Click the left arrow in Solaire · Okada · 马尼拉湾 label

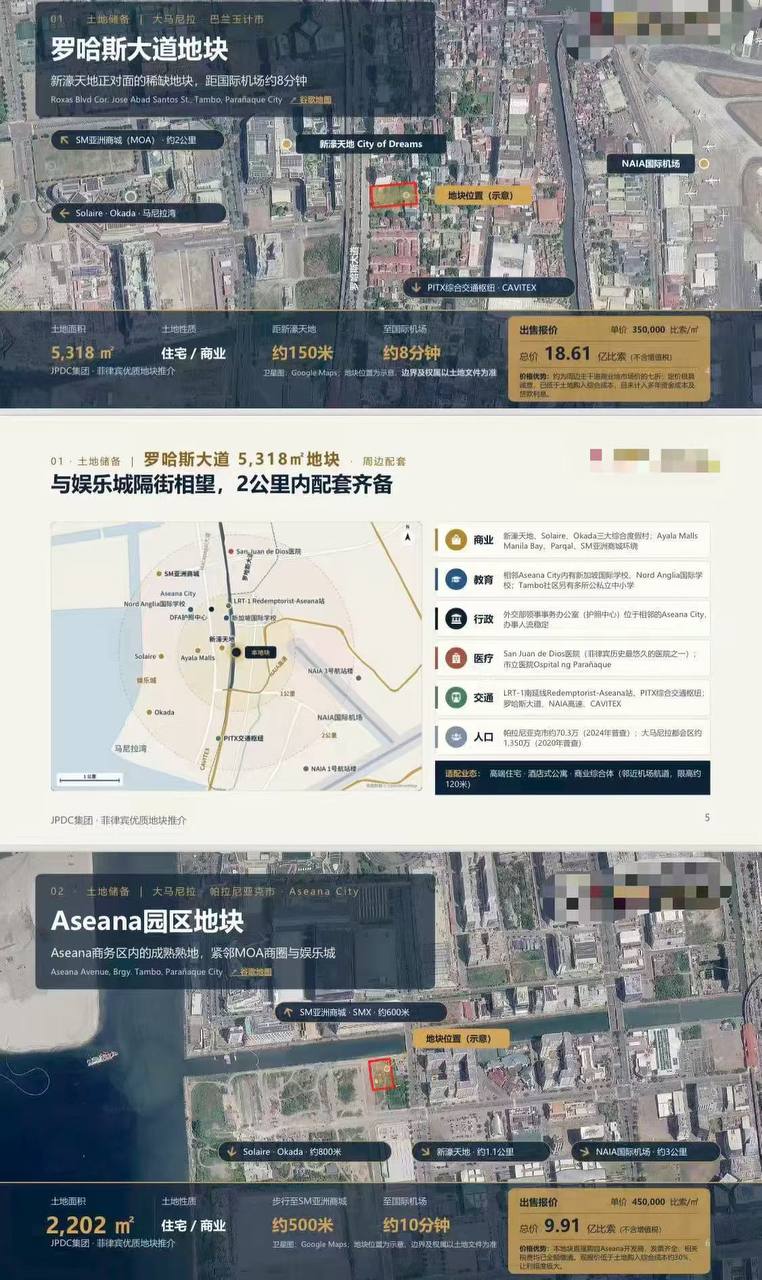tap(65, 213)
